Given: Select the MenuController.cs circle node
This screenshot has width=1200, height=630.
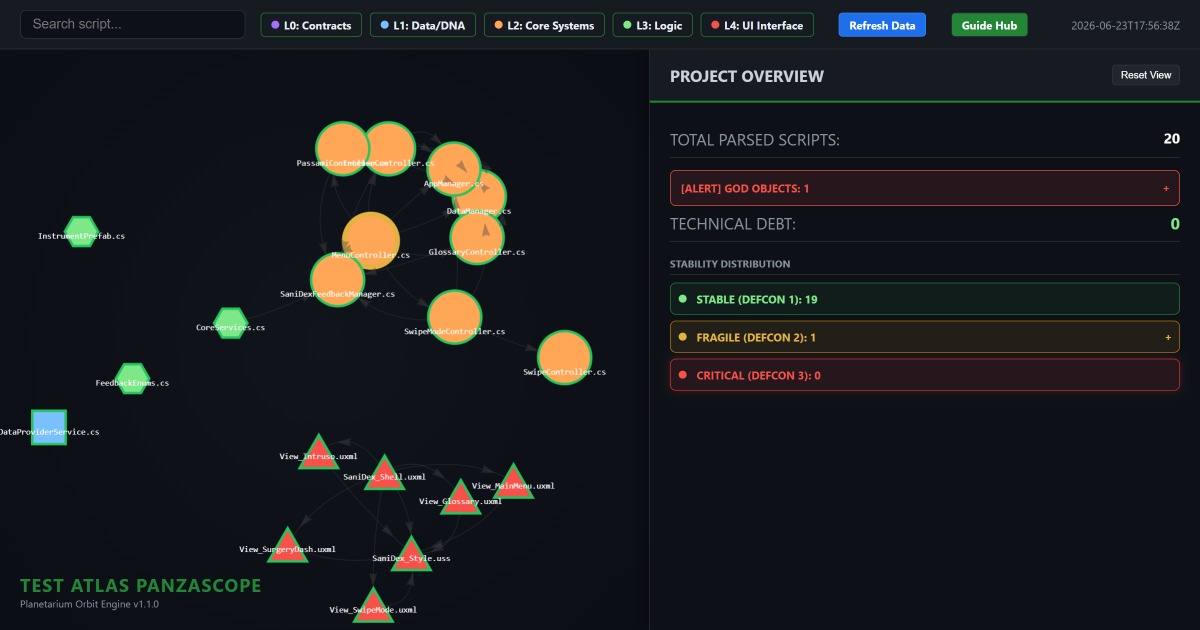Looking at the screenshot, I should [x=371, y=240].
